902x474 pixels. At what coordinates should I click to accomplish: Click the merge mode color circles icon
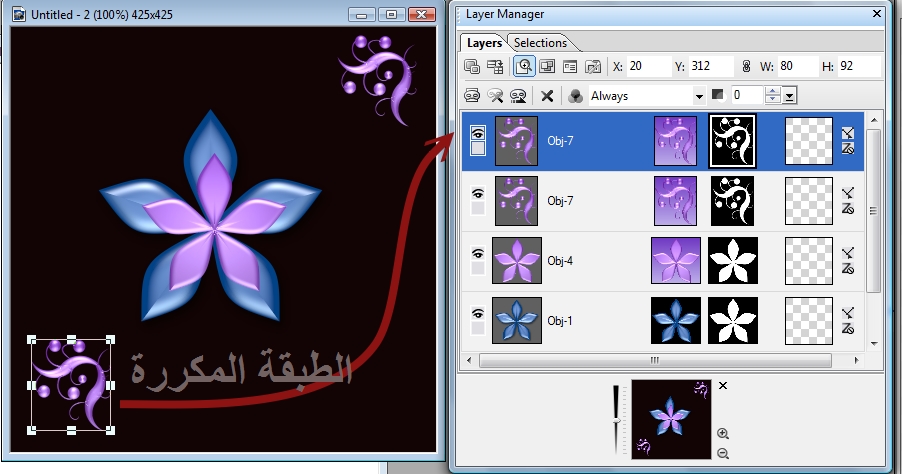pyautogui.click(x=575, y=96)
